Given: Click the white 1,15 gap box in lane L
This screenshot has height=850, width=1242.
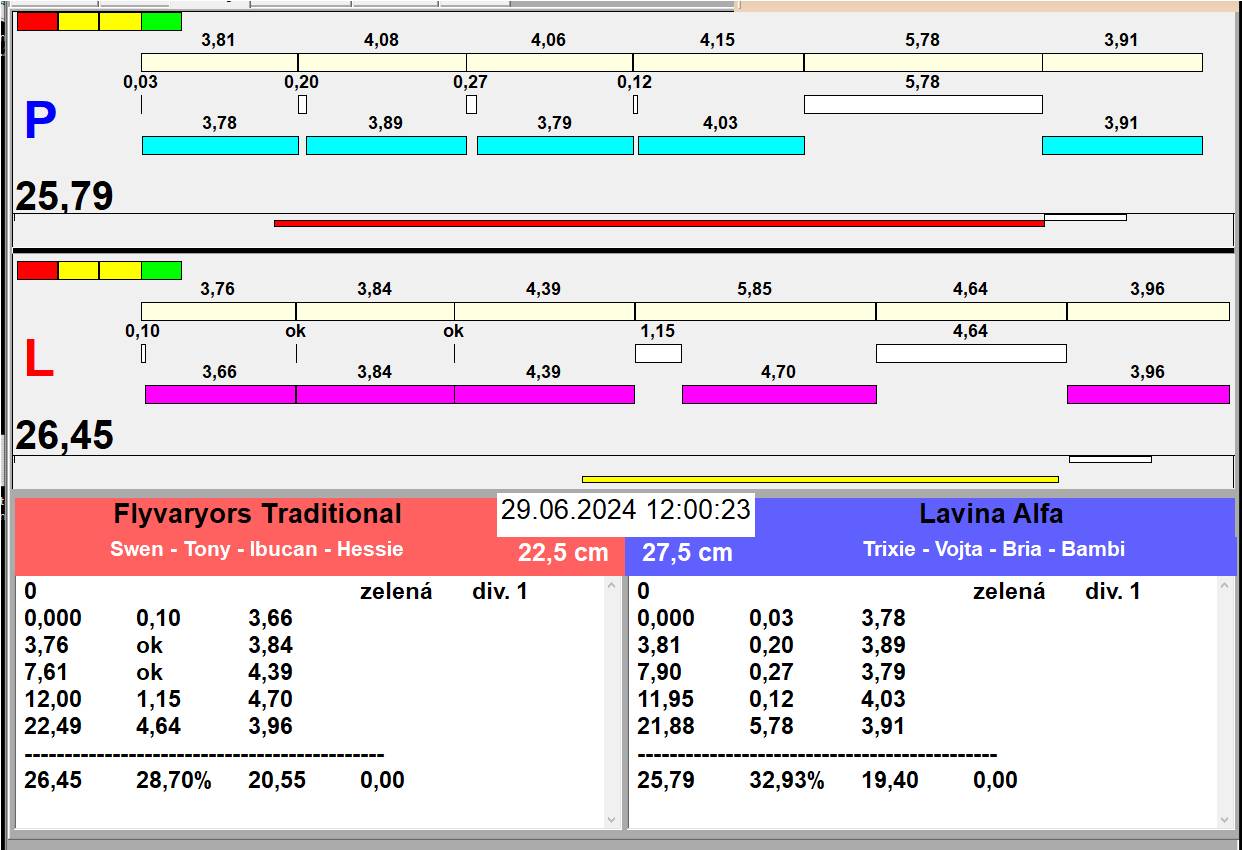Looking at the screenshot, I should tap(658, 353).
